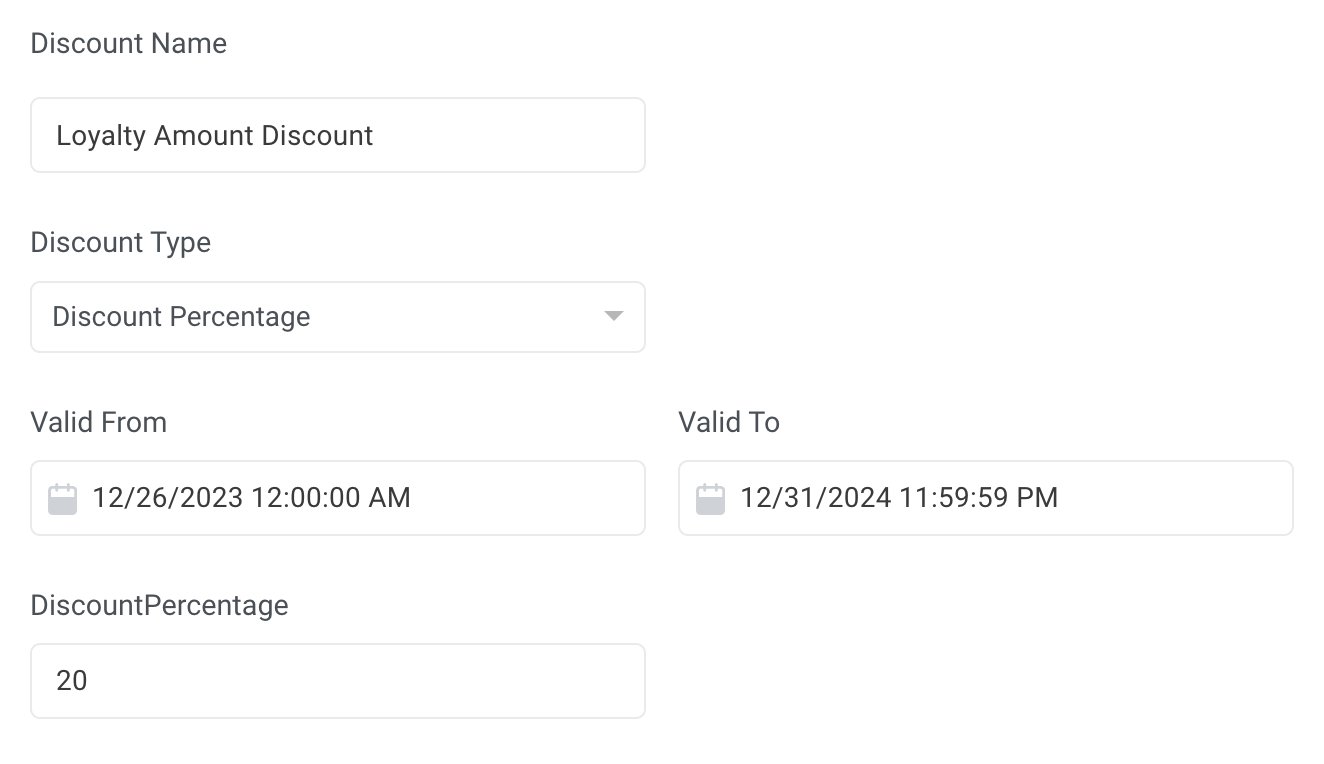Focus the Discount Name input field

[338, 135]
